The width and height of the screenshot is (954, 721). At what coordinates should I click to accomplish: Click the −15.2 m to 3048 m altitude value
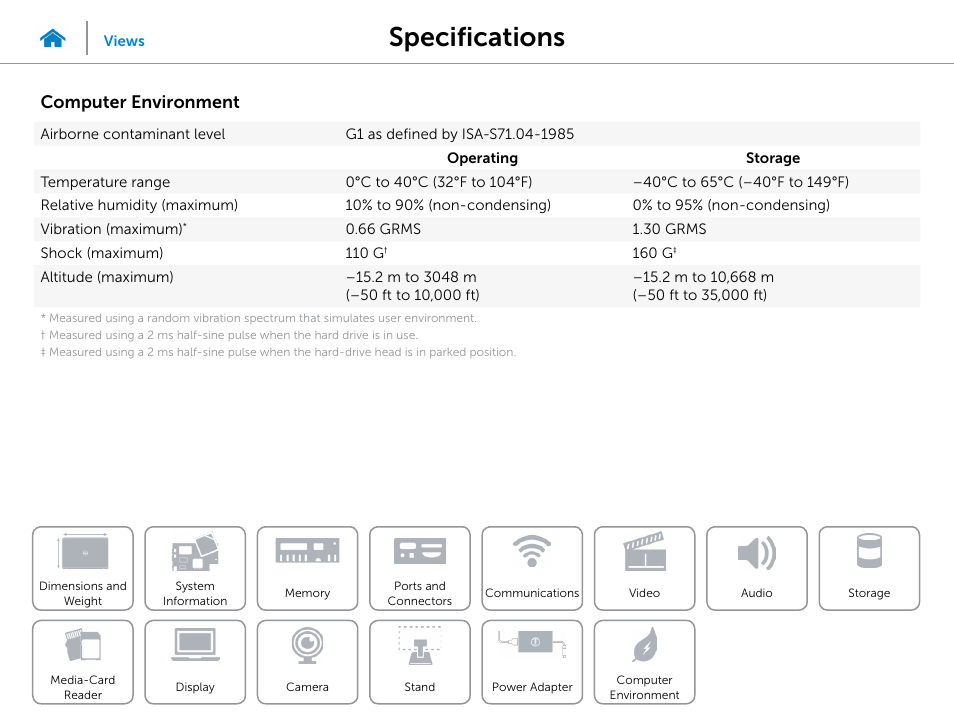(x=413, y=286)
